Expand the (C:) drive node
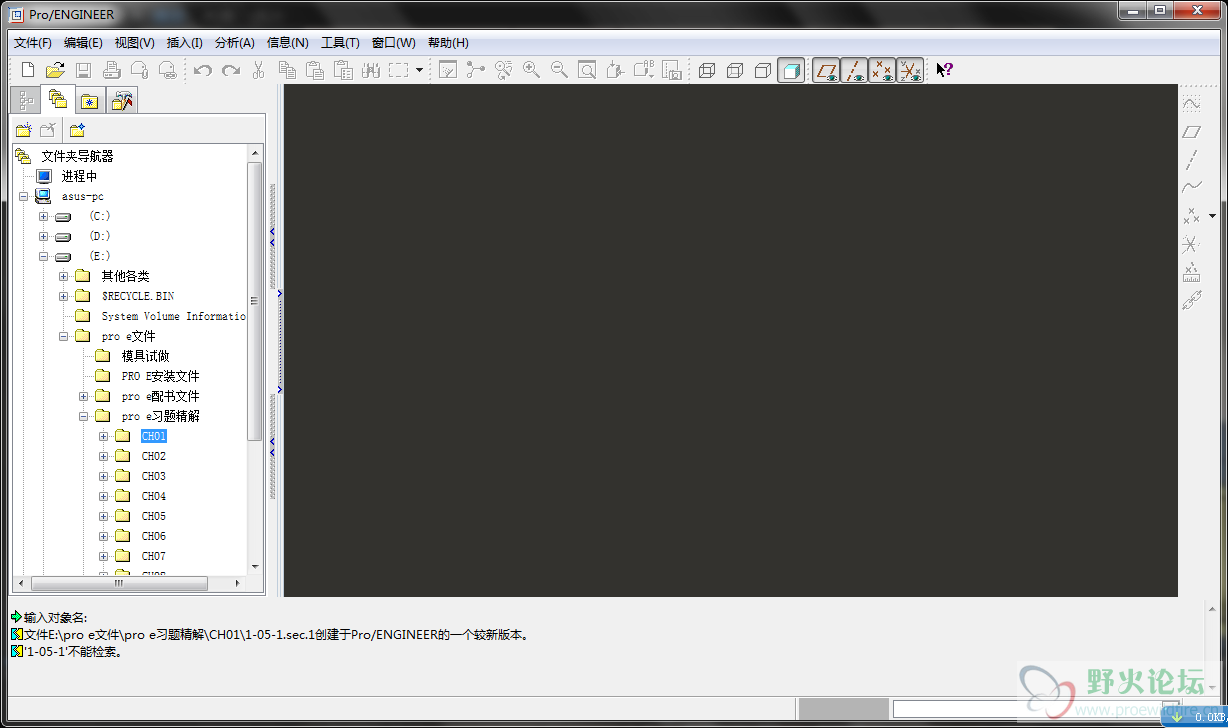This screenshot has width=1228, height=728. pyautogui.click(x=43, y=216)
